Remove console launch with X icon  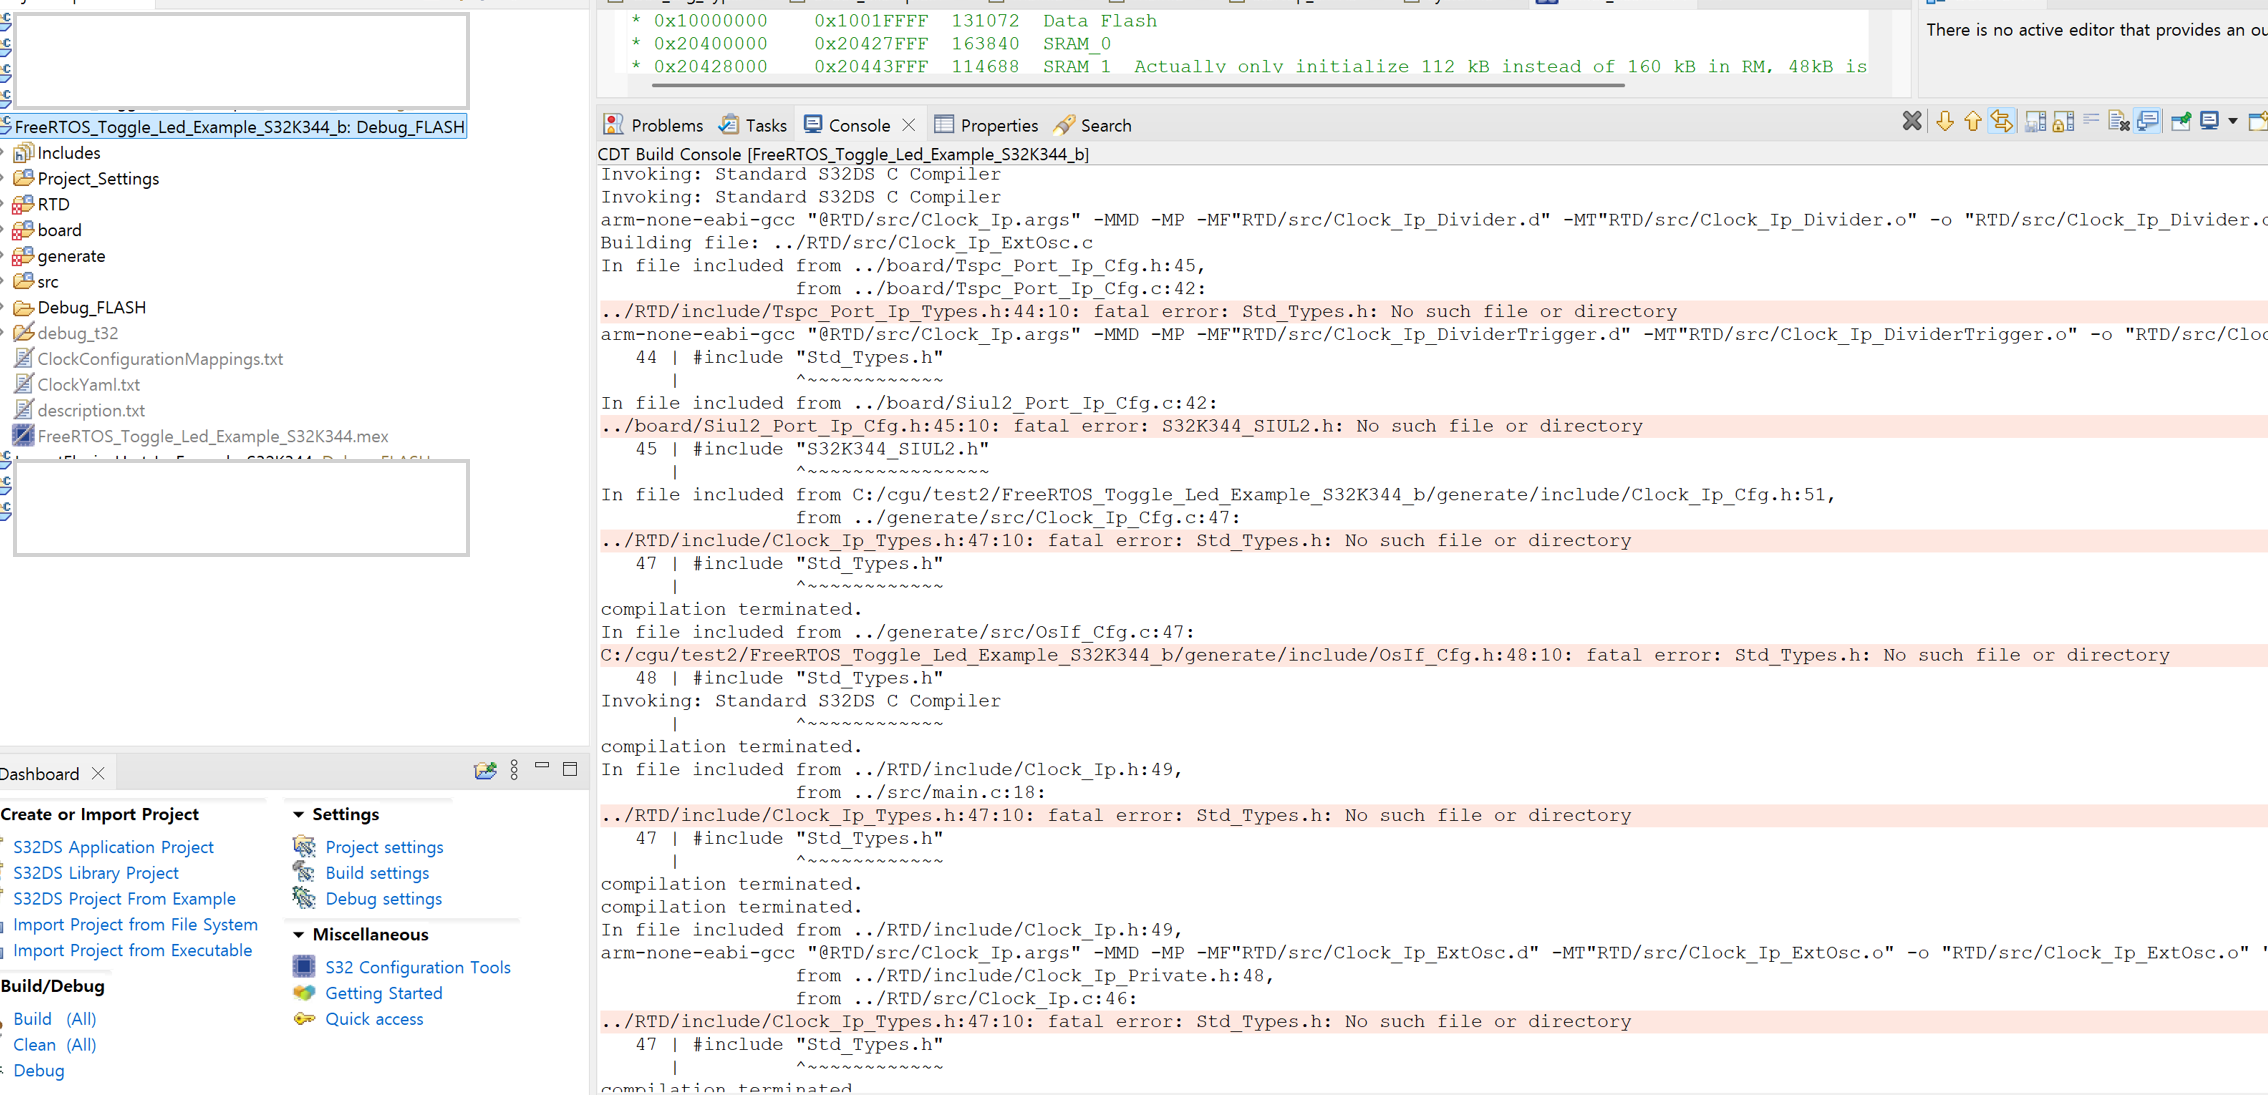(x=1912, y=122)
